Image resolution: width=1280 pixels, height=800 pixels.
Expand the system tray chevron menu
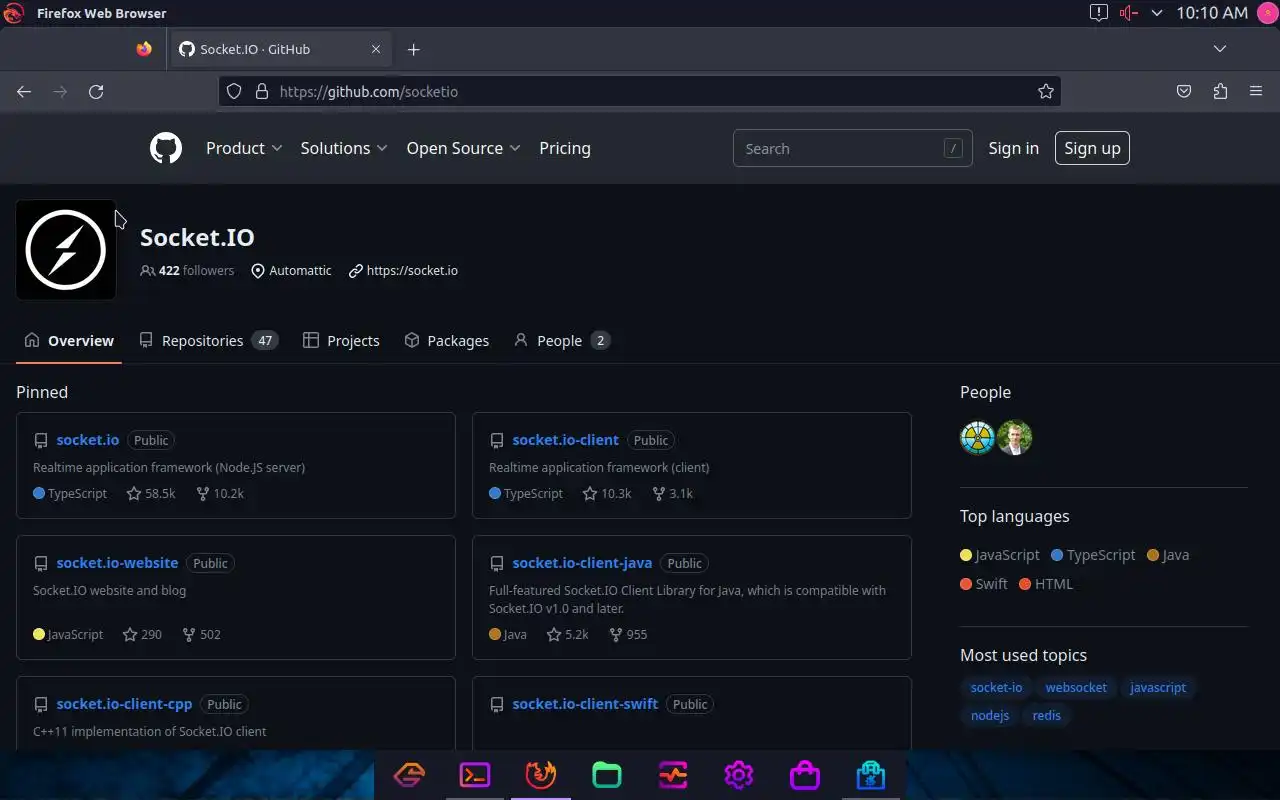(x=1157, y=13)
